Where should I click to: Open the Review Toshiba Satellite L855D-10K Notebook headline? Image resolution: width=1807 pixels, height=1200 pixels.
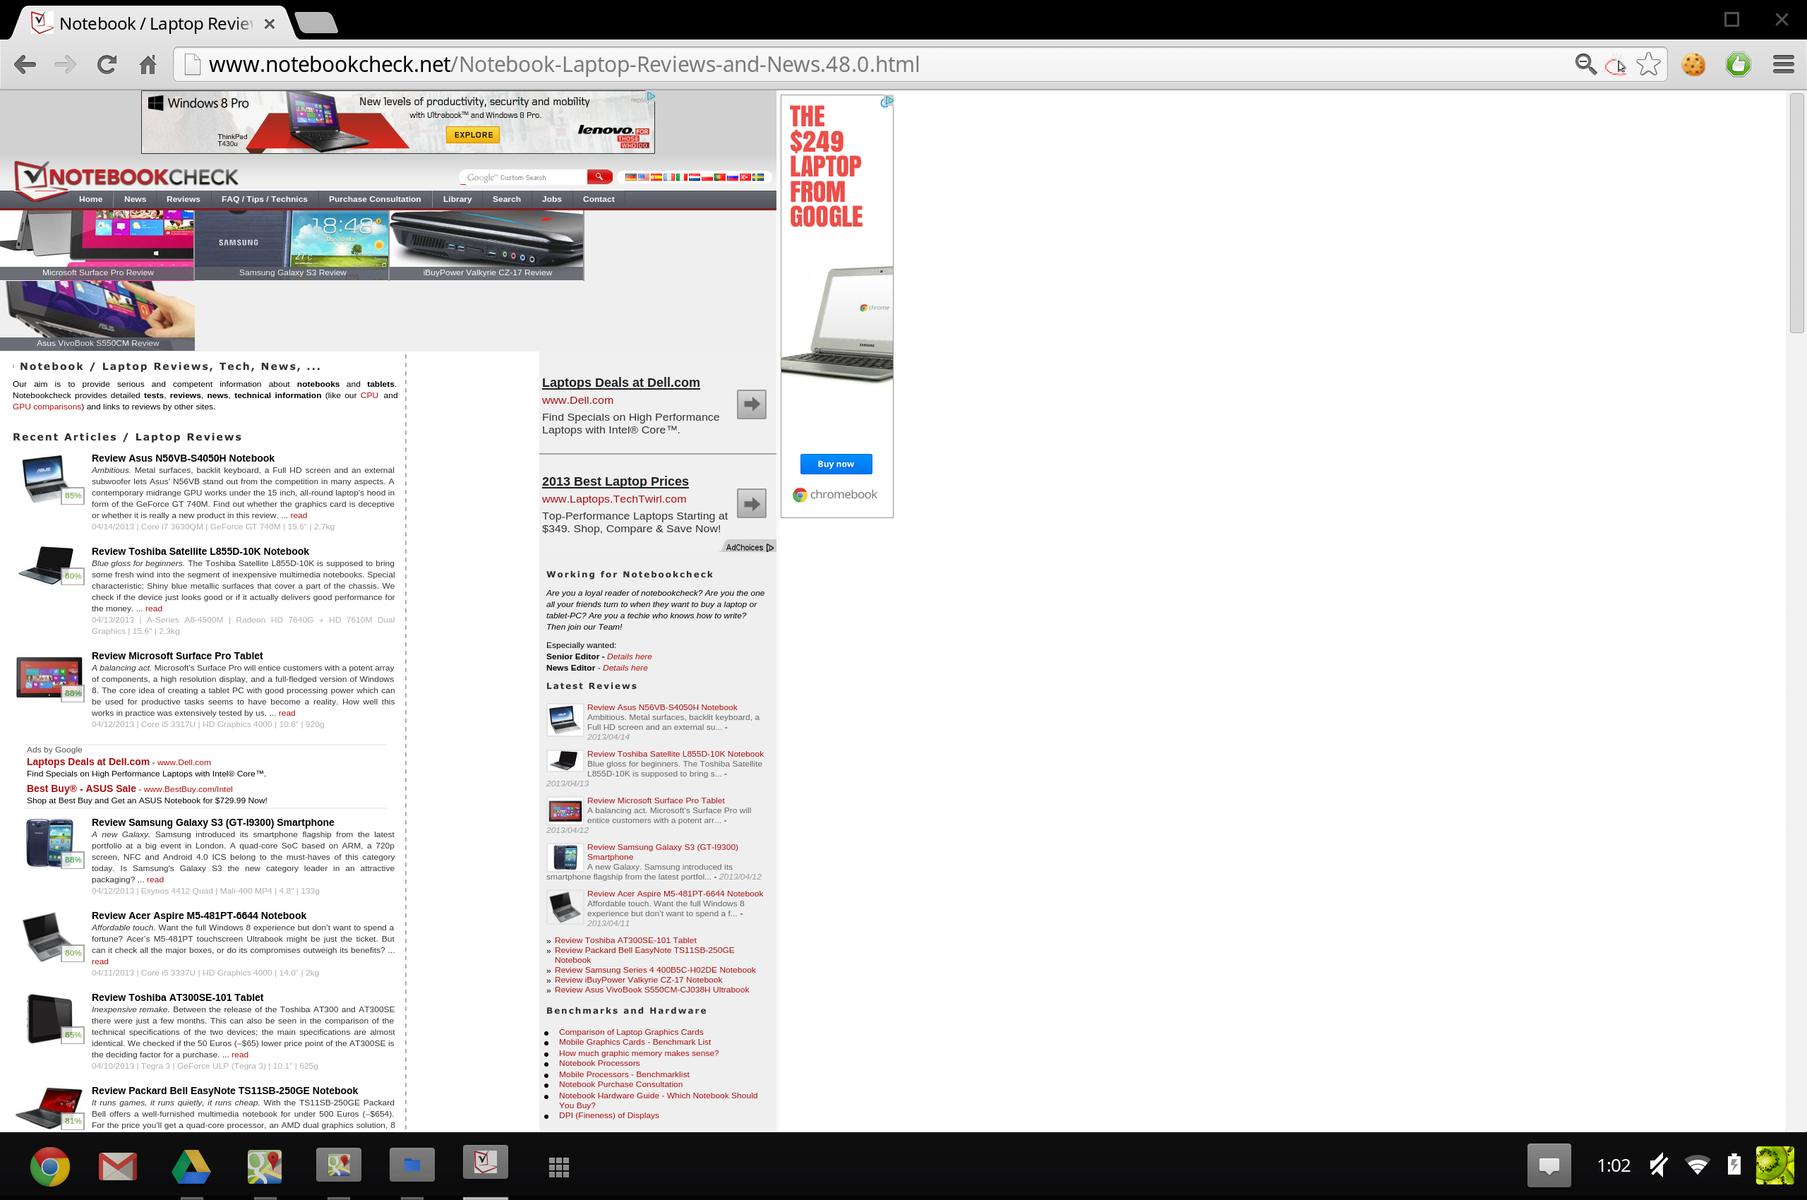tap(200, 552)
